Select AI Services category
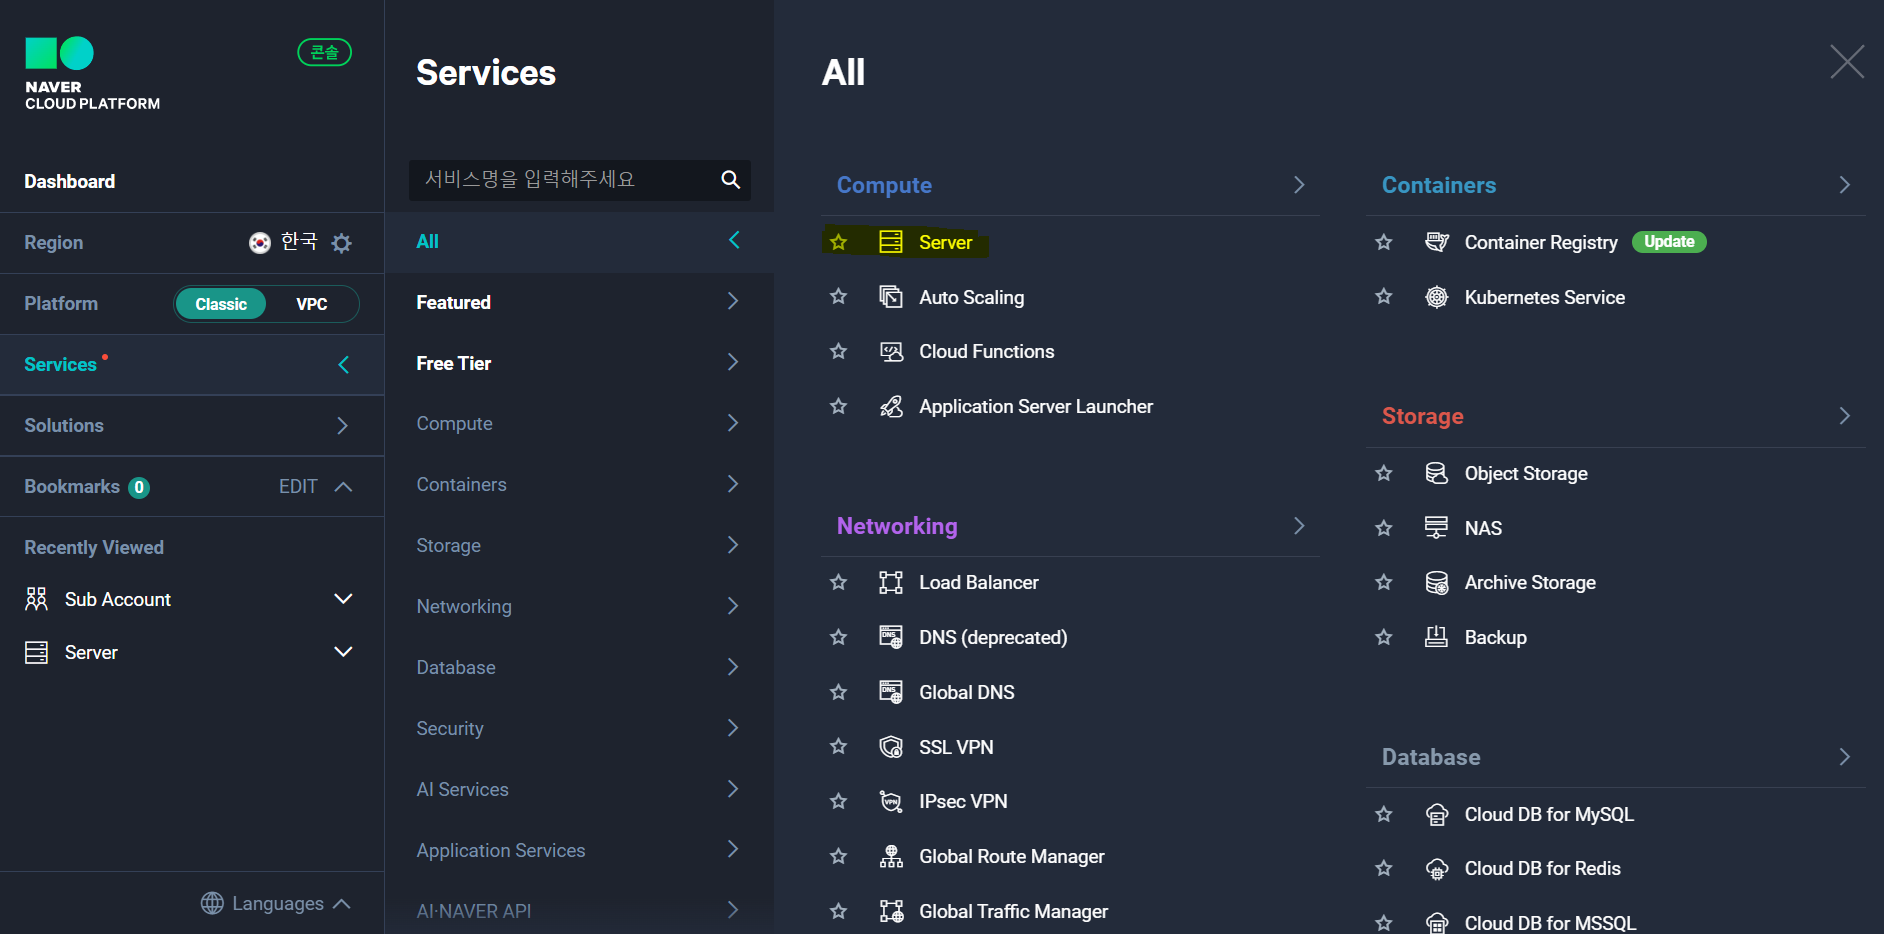This screenshot has height=934, width=1884. (579, 789)
